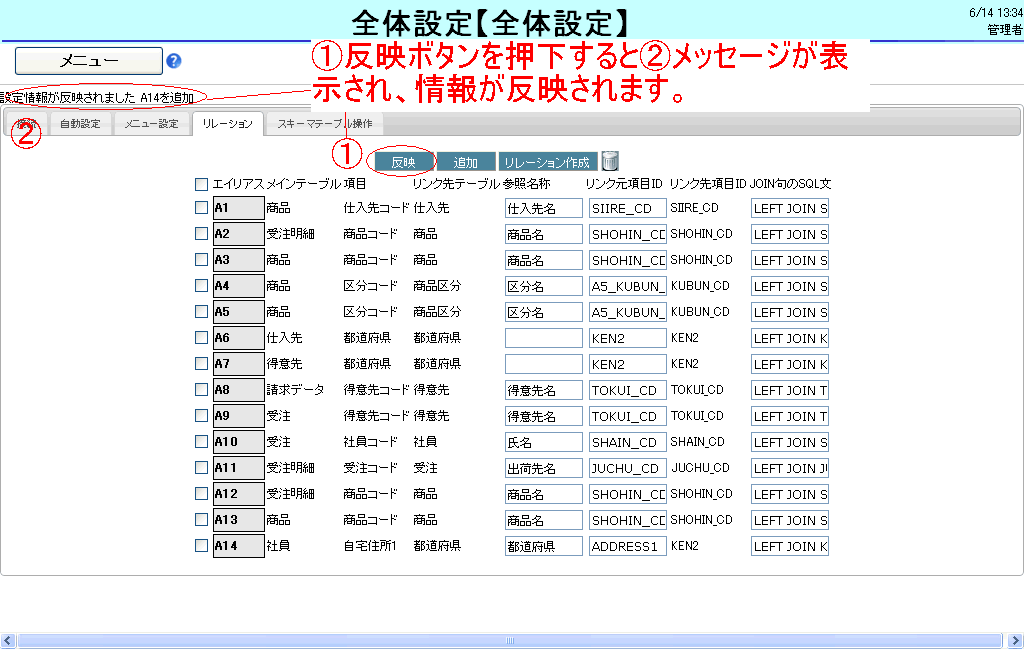Click the right scroll arrow at bottom
The image size is (1024, 649).
pyautogui.click(x=1015, y=641)
